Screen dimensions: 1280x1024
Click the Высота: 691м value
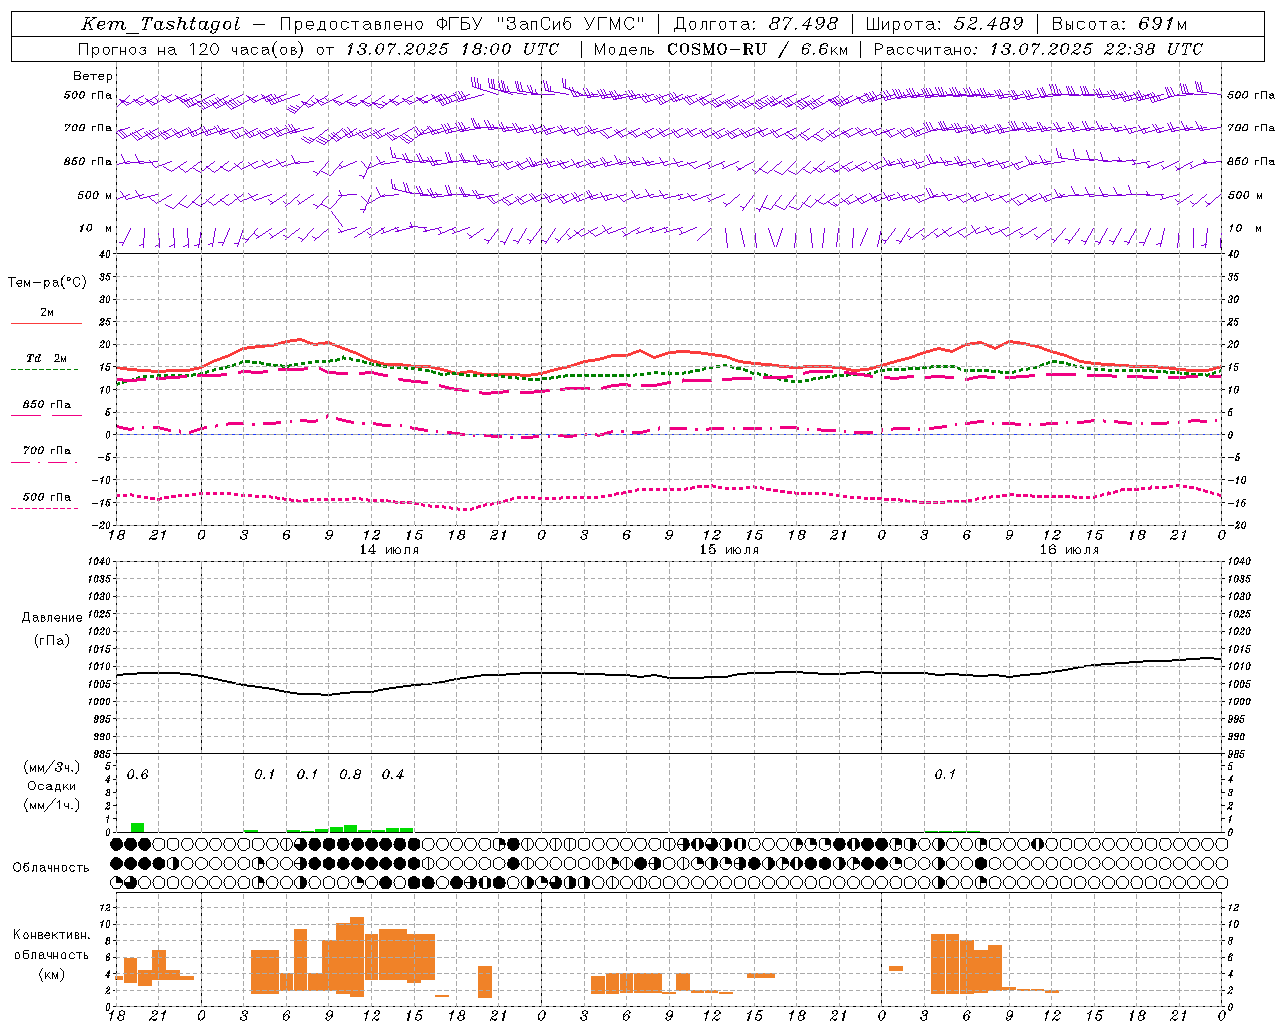click(x=1120, y=25)
